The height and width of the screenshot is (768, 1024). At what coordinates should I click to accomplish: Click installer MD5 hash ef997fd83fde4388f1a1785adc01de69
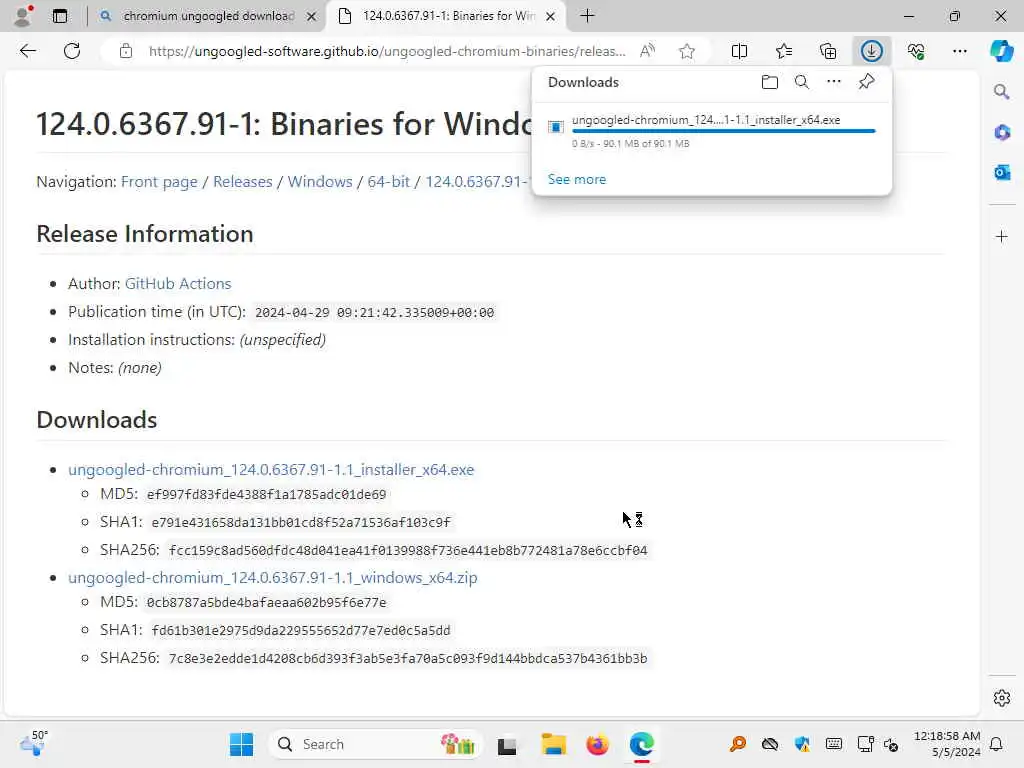266,494
